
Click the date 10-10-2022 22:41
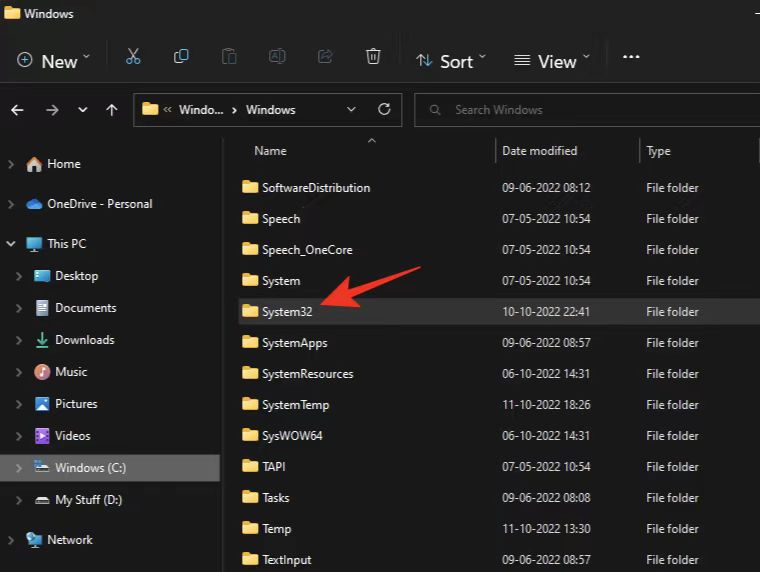546,312
